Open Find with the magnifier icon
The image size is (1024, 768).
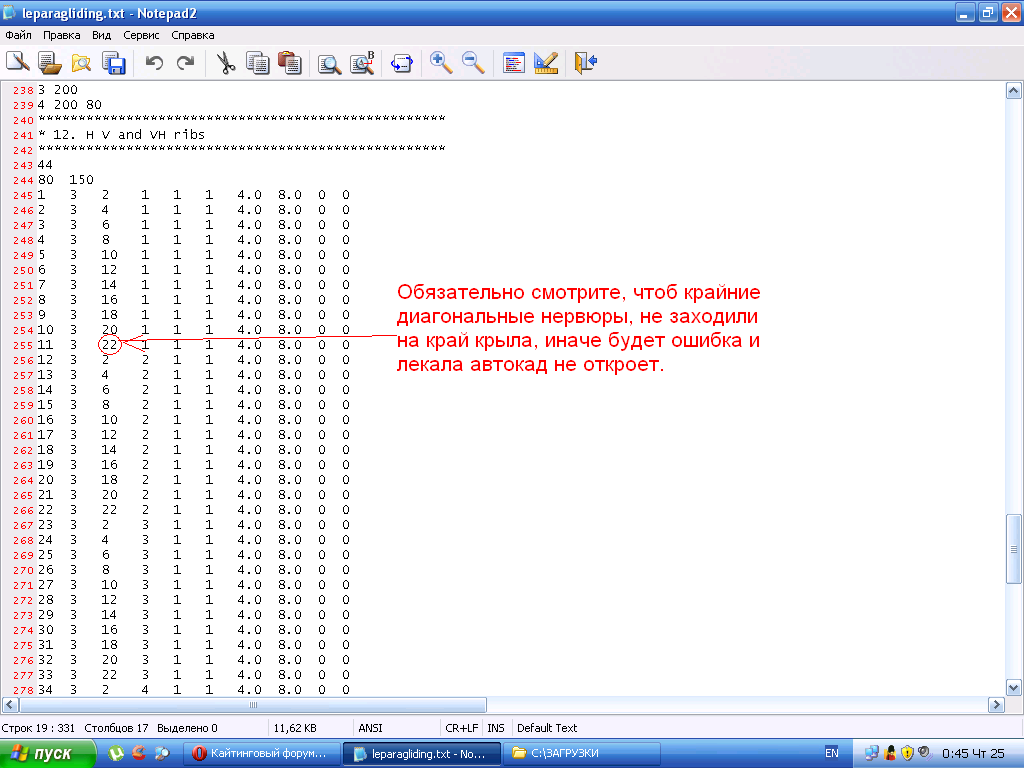tap(329, 63)
